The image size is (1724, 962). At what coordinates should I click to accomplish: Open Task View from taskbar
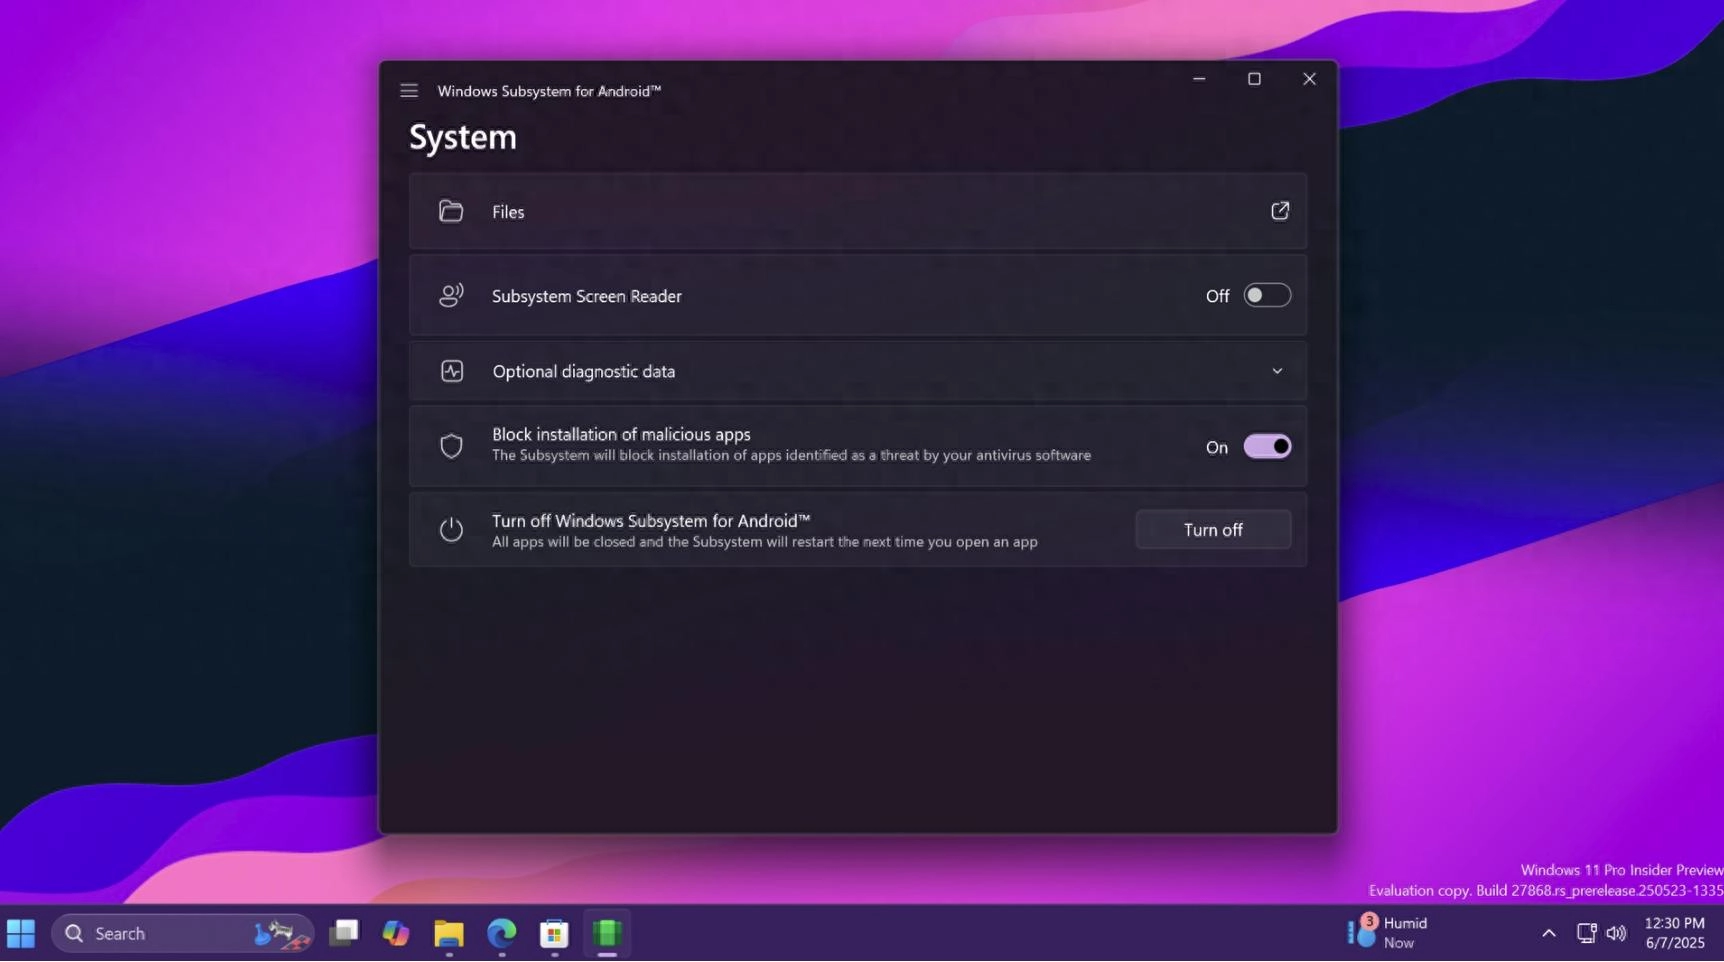(344, 933)
